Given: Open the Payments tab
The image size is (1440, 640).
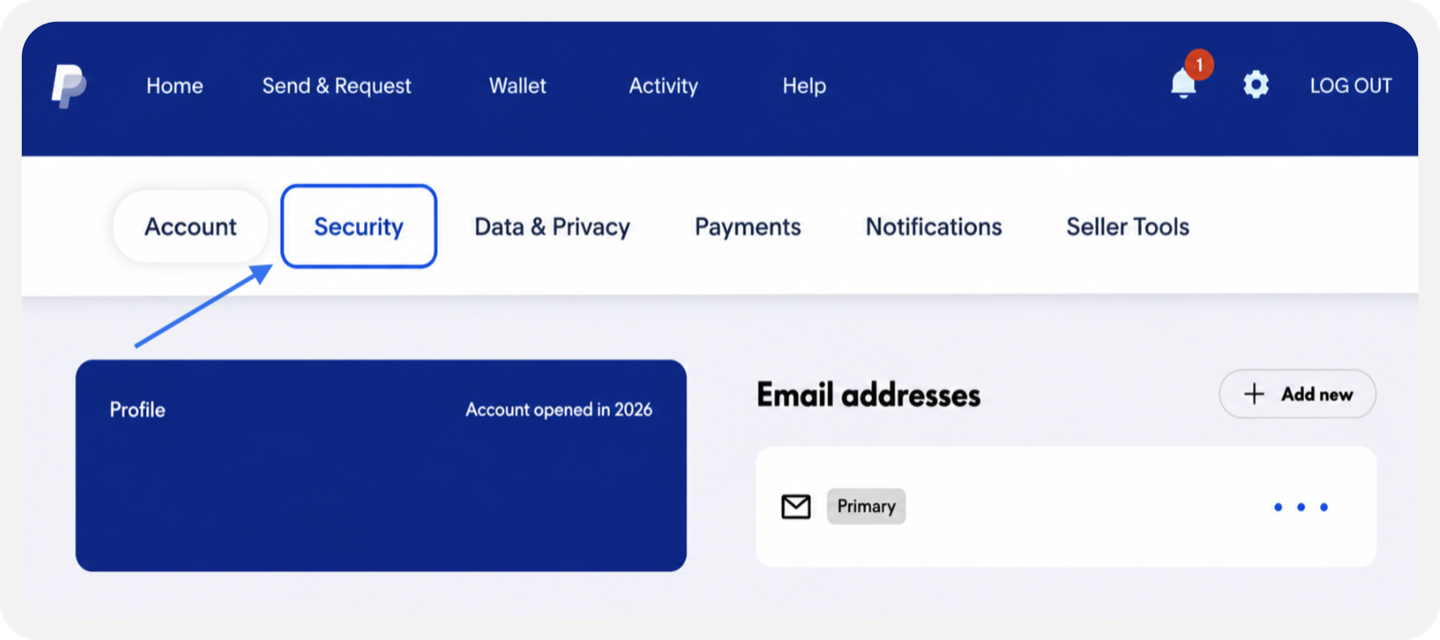Looking at the screenshot, I should tap(748, 227).
